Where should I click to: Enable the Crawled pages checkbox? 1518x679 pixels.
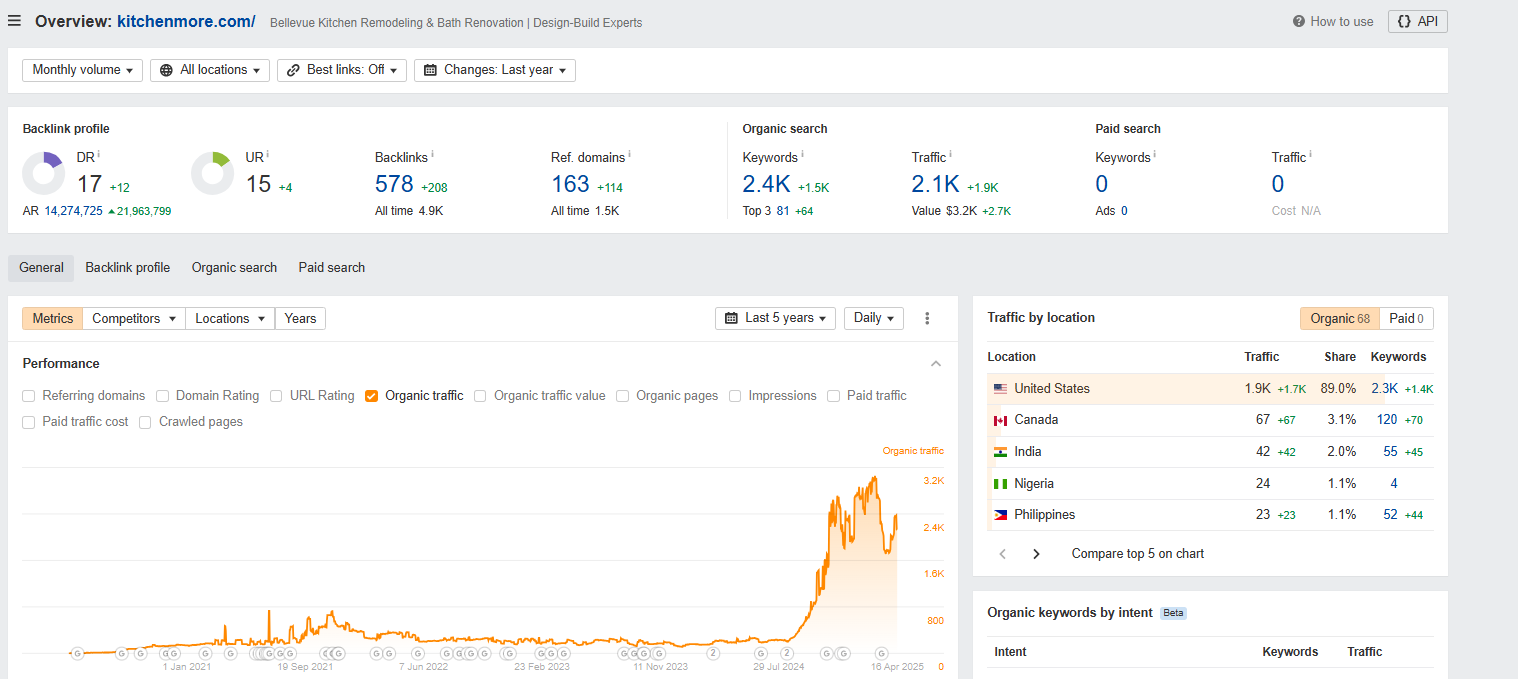point(145,422)
